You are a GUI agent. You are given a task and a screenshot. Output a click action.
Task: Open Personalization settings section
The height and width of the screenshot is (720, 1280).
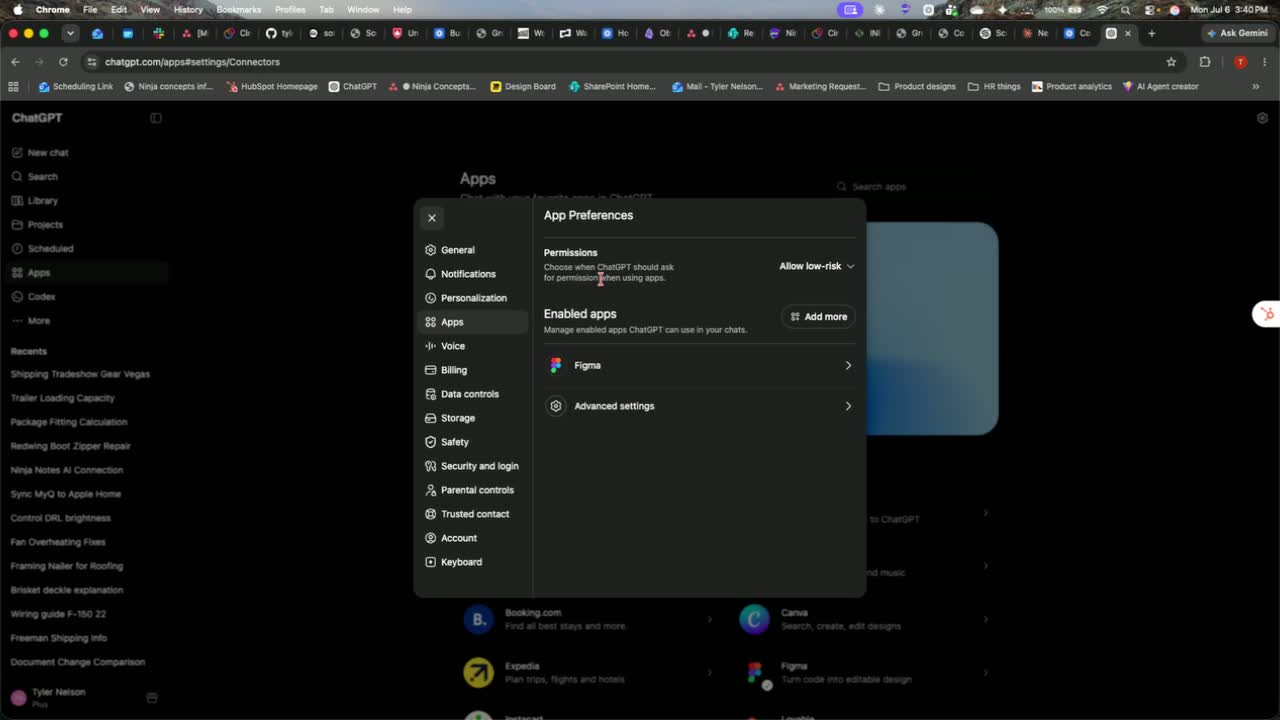click(472, 298)
